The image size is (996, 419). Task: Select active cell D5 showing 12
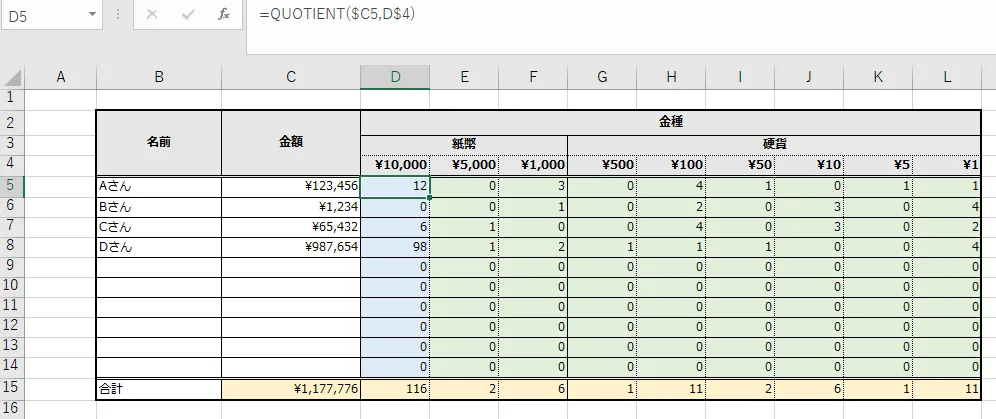(395, 187)
